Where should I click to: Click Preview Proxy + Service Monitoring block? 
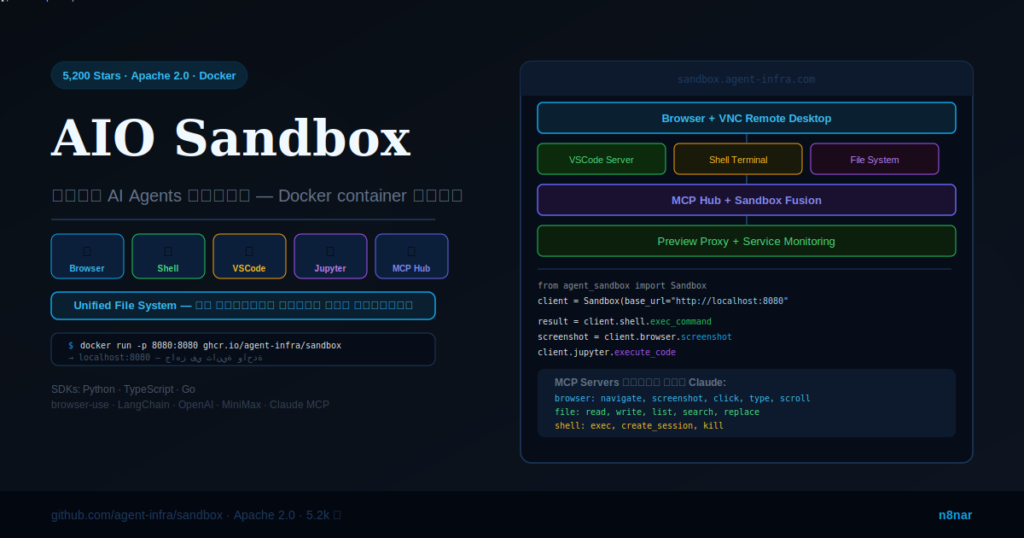746,242
